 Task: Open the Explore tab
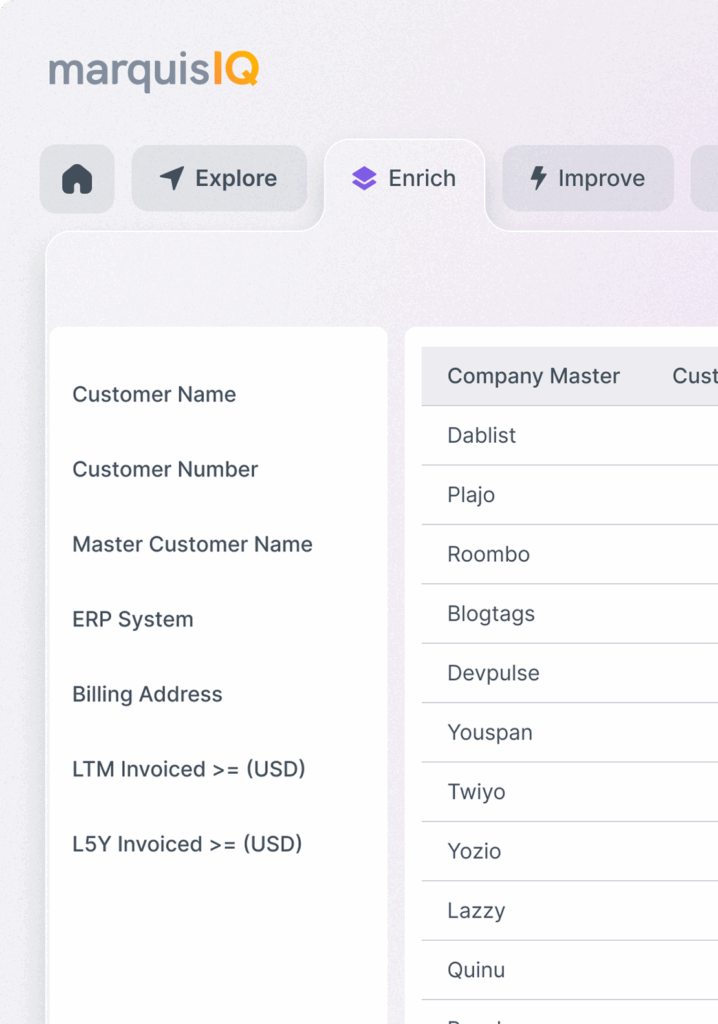tap(219, 179)
